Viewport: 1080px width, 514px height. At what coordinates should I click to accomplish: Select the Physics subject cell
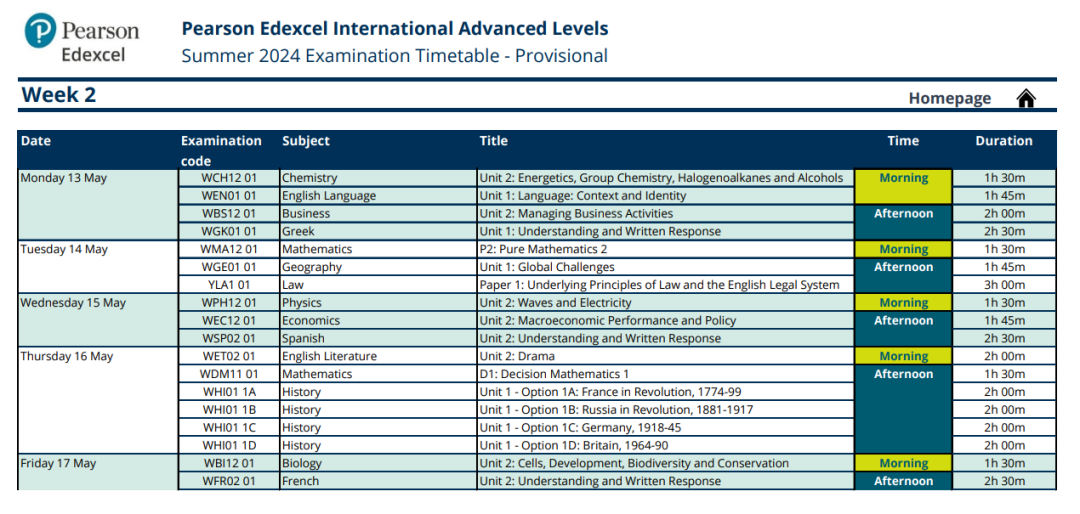point(377,302)
